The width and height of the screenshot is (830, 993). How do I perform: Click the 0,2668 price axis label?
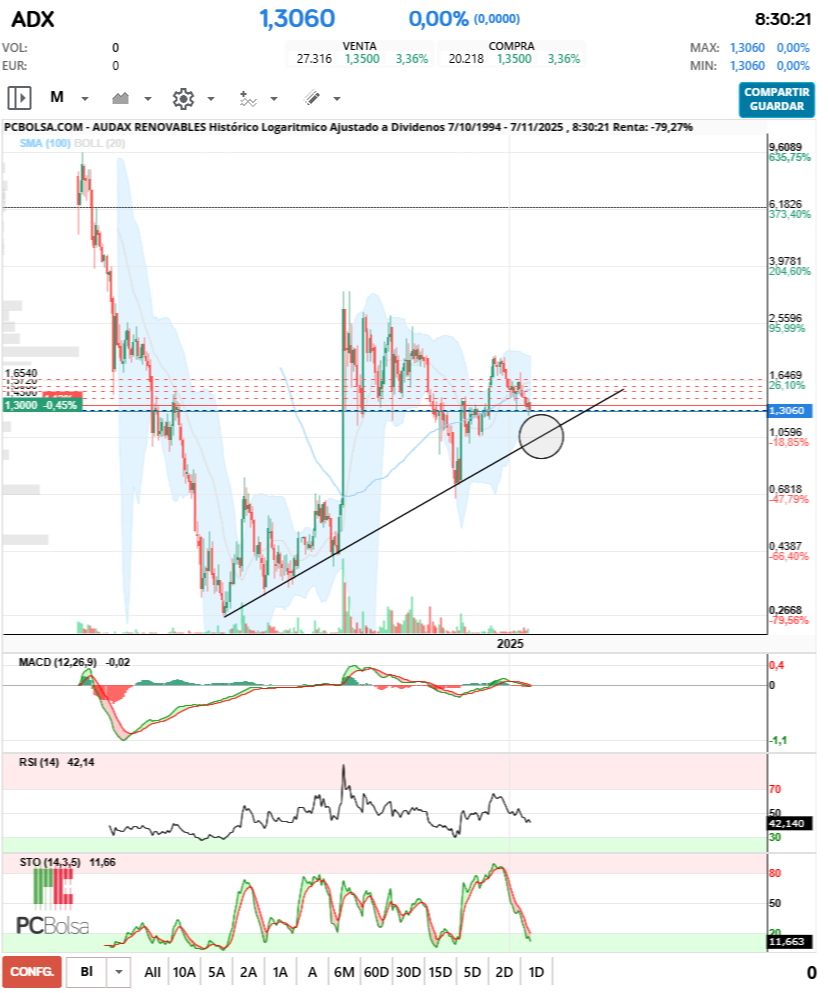click(785, 610)
